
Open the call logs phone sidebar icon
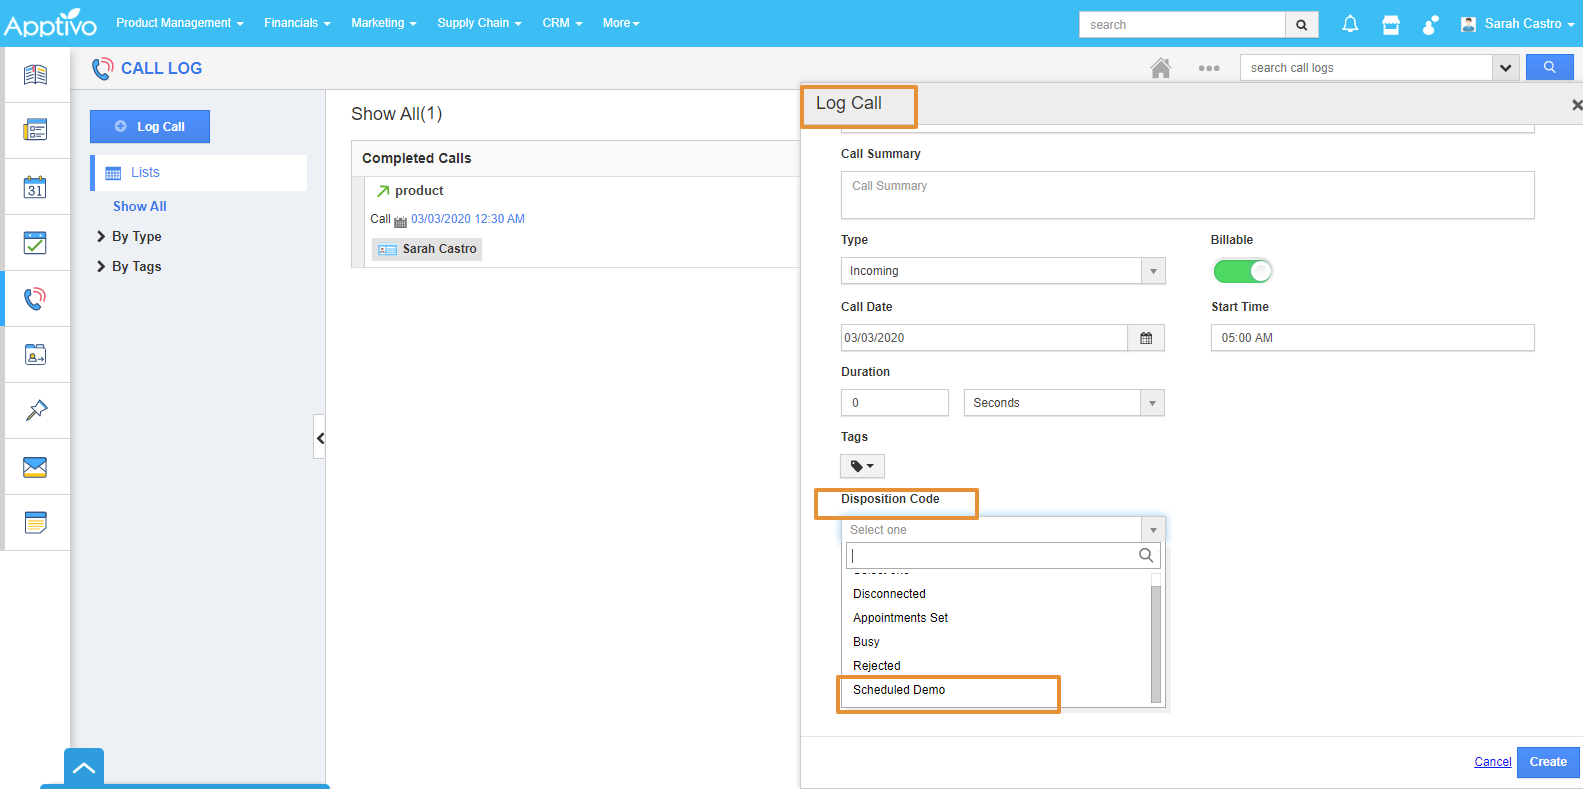(x=35, y=298)
